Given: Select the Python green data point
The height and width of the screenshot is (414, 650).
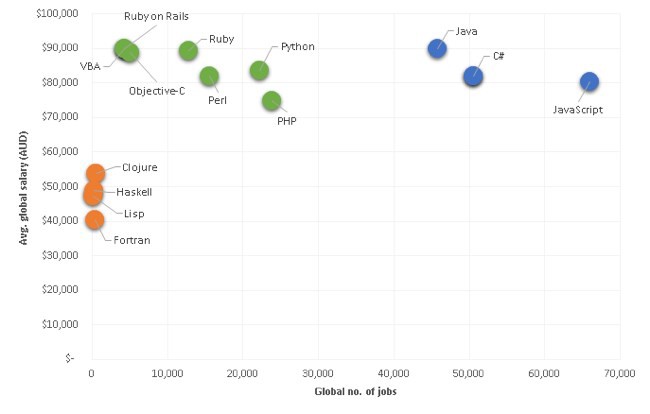Looking at the screenshot, I should [259, 70].
